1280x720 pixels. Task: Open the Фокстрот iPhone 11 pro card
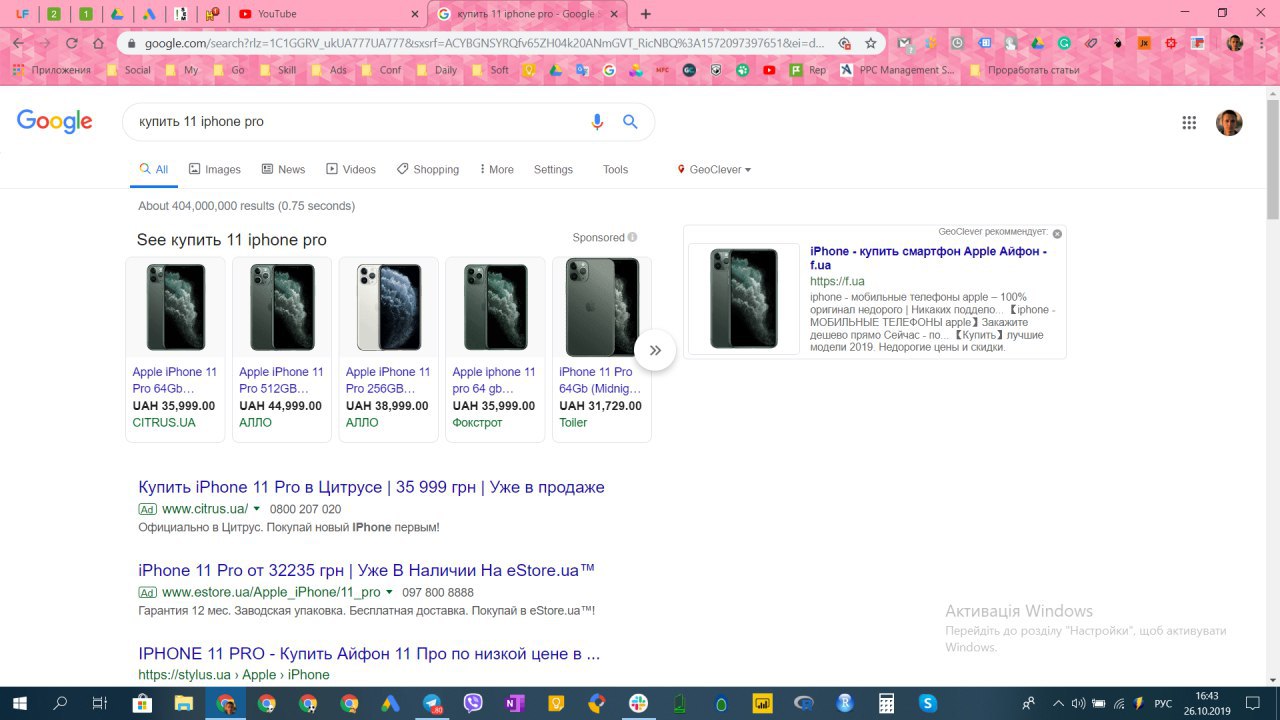[x=495, y=349]
